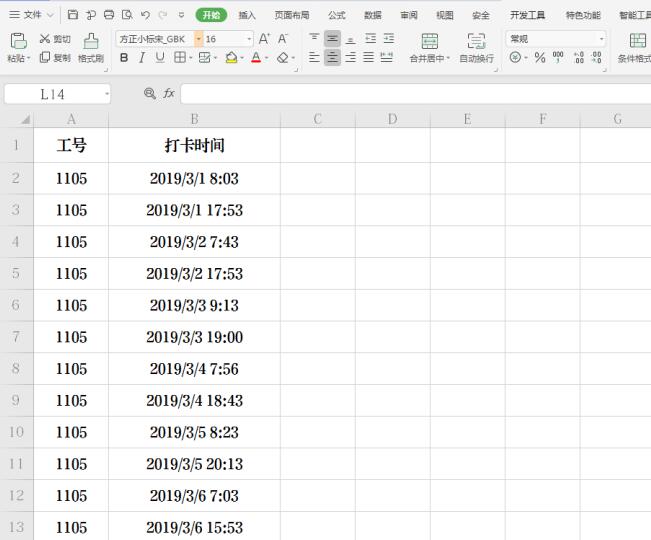Click the erase/clear format icon

283,57
